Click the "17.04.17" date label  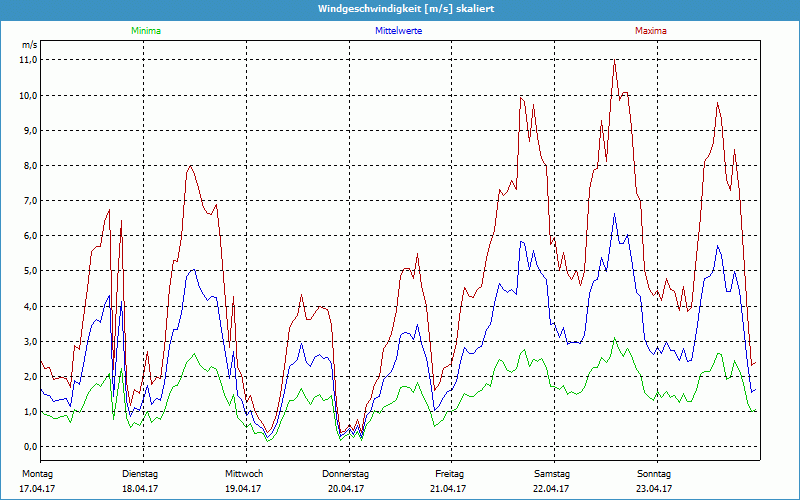click(x=37, y=489)
